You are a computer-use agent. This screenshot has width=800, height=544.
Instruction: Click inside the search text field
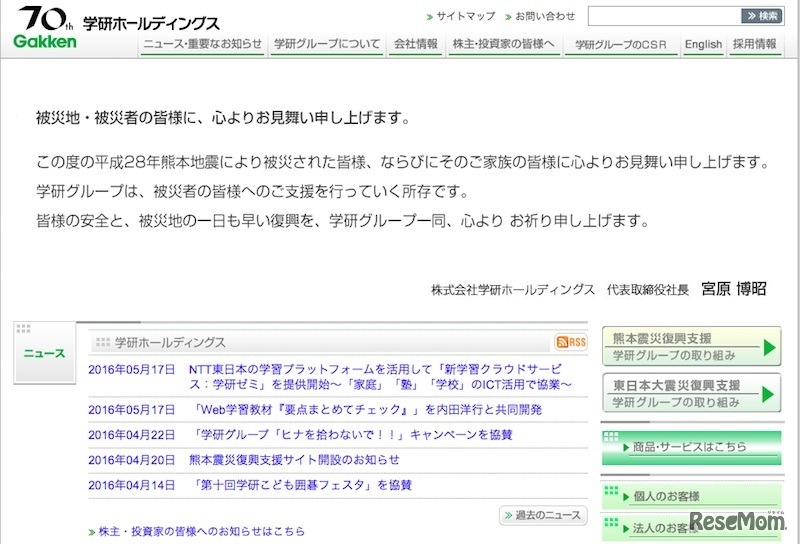tap(663, 16)
